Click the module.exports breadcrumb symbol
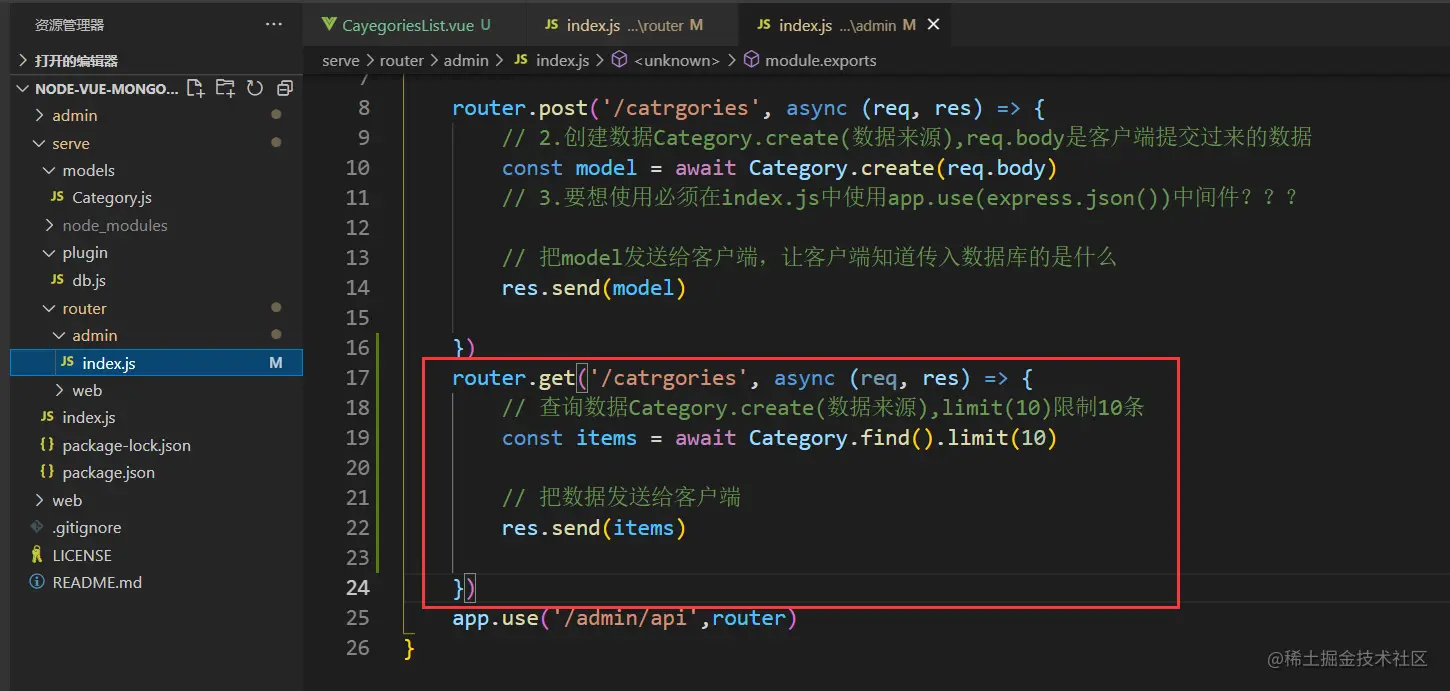The image size is (1450, 691). click(820, 60)
